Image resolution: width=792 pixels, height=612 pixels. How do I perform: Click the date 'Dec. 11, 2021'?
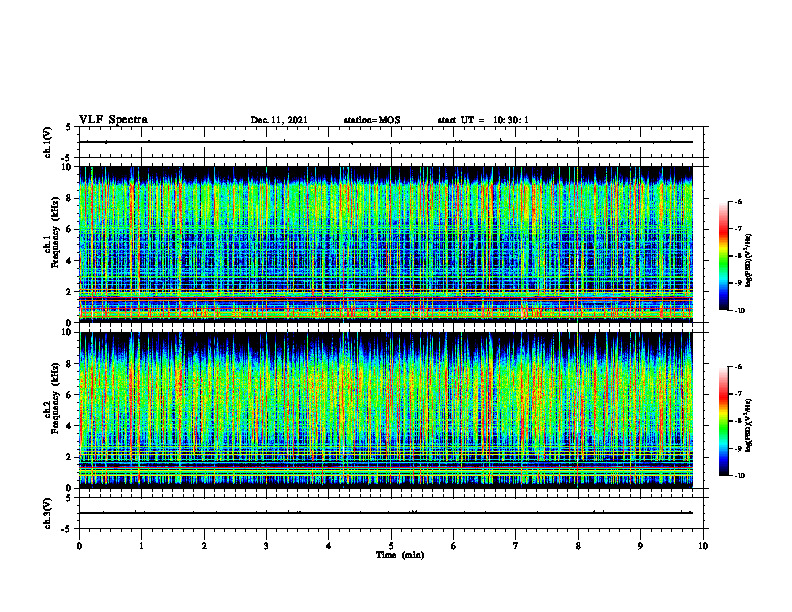tap(279, 120)
